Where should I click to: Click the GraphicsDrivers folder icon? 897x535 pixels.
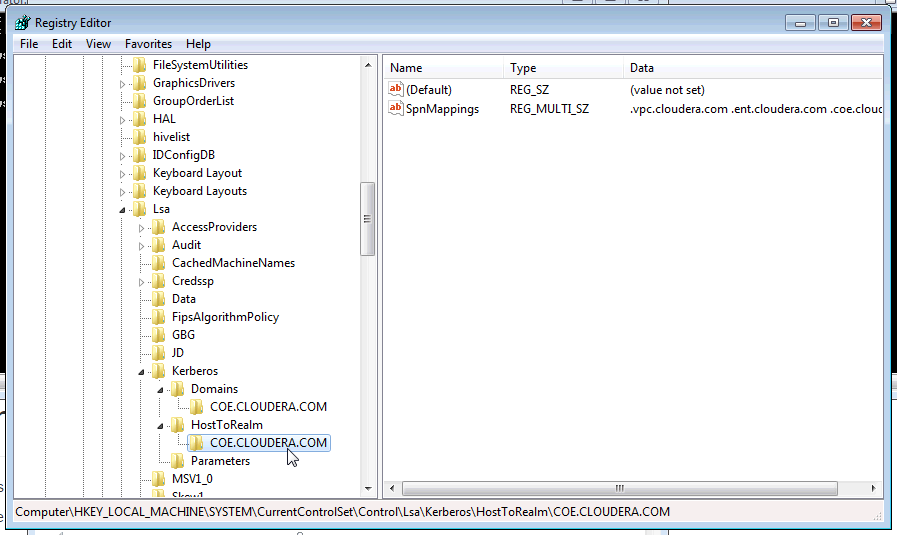(x=140, y=83)
